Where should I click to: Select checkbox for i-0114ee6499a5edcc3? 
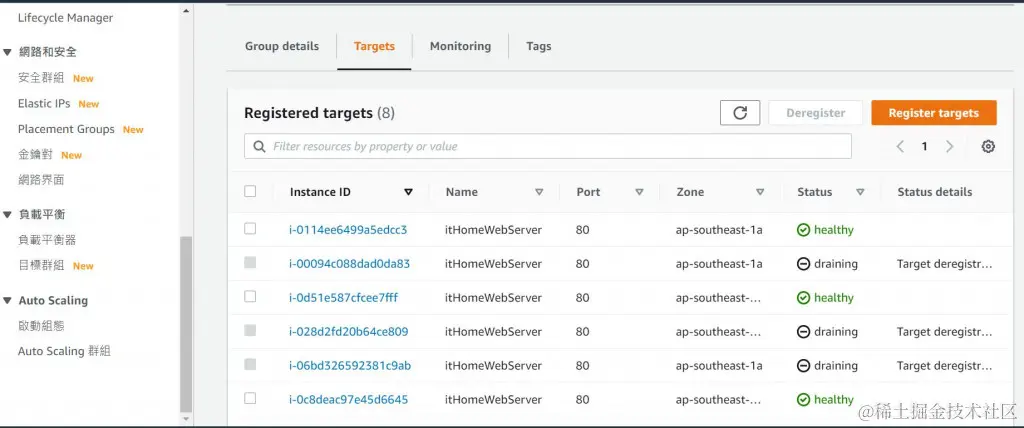(249, 229)
